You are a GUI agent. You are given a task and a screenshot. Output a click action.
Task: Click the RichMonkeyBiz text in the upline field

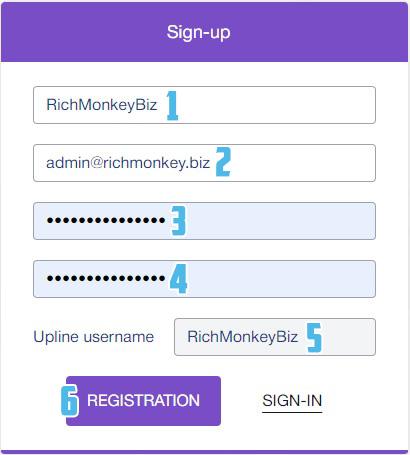click(x=242, y=337)
